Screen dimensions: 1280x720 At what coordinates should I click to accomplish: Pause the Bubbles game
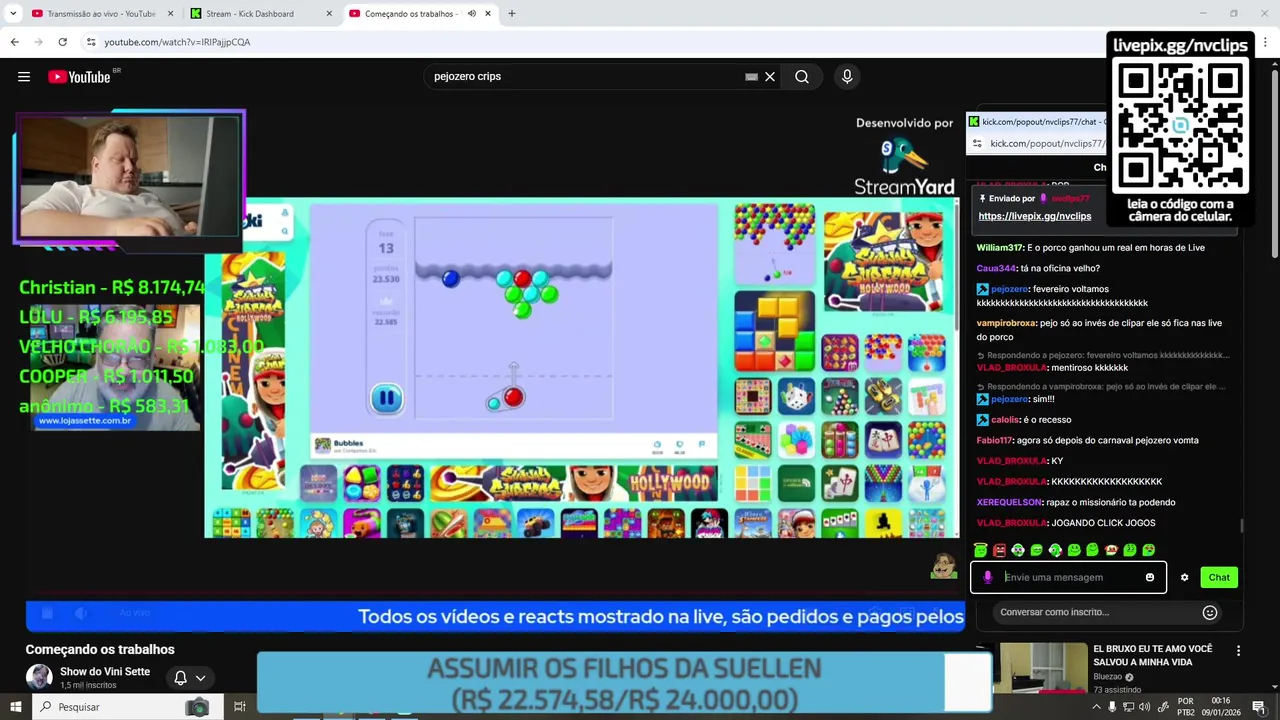pos(387,399)
